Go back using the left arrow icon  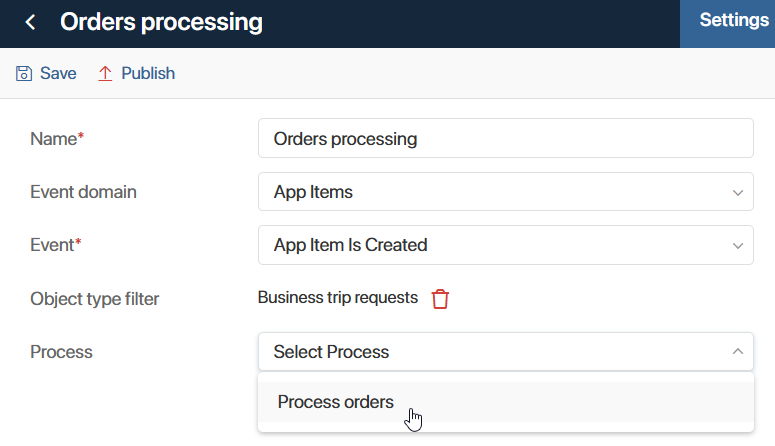point(30,22)
